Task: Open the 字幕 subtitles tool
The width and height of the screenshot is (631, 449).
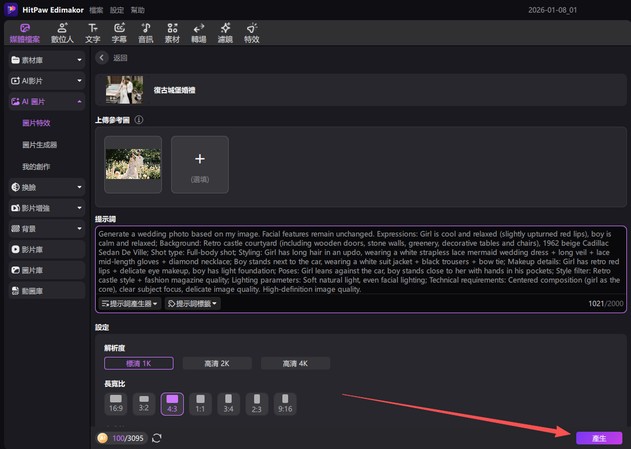Action: 119,32
